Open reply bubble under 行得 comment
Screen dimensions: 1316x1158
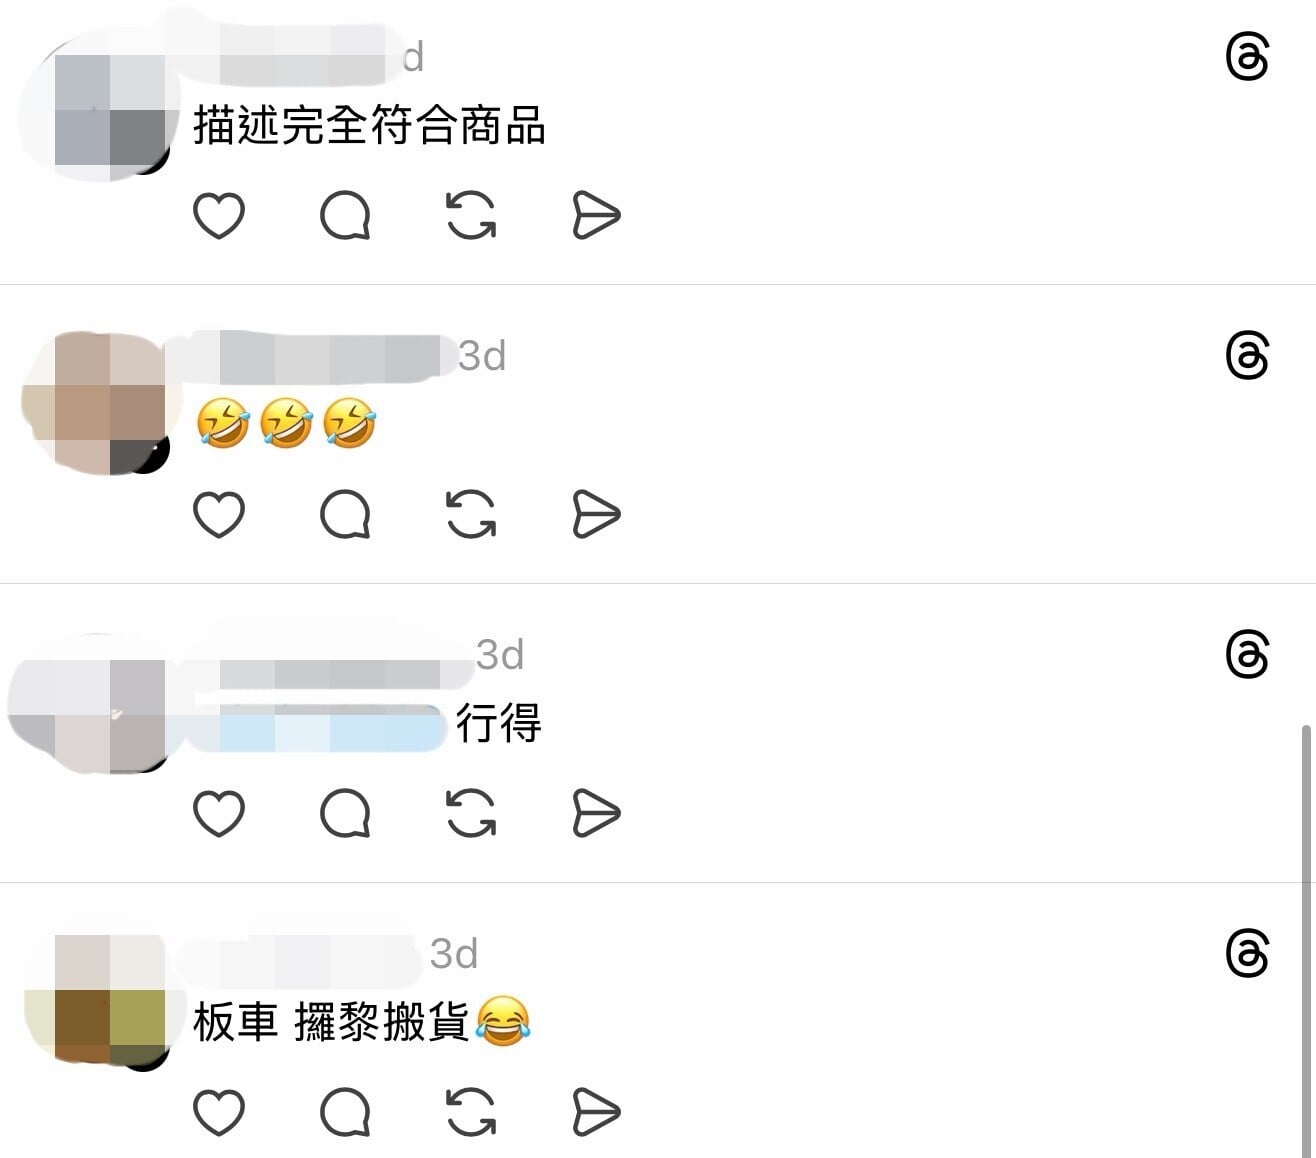[345, 813]
